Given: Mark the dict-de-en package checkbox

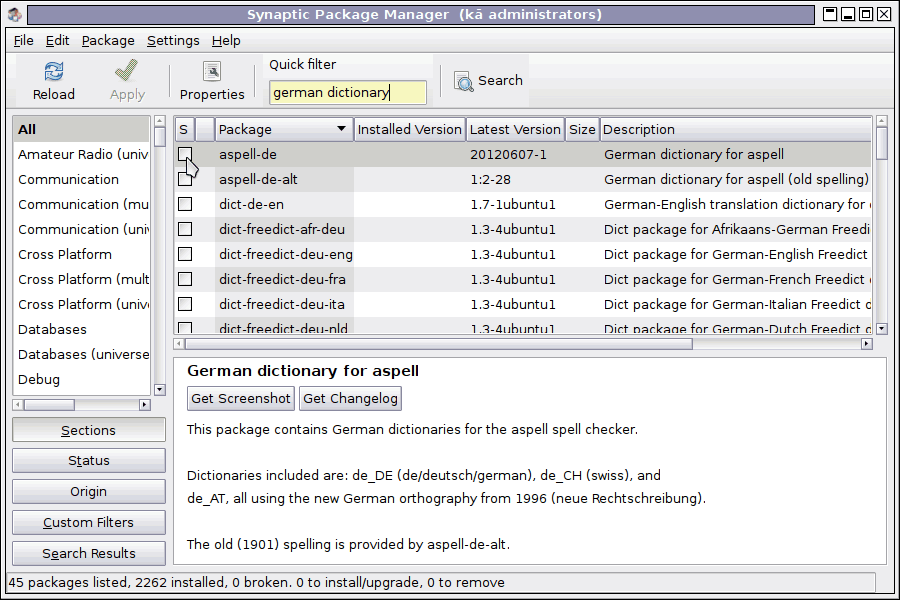Looking at the screenshot, I should tap(185, 204).
